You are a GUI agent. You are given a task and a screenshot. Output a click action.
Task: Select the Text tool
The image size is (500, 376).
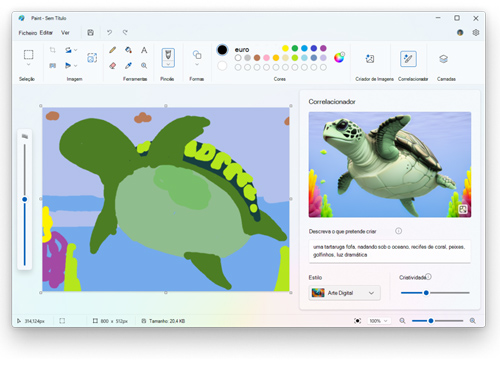tap(144, 50)
